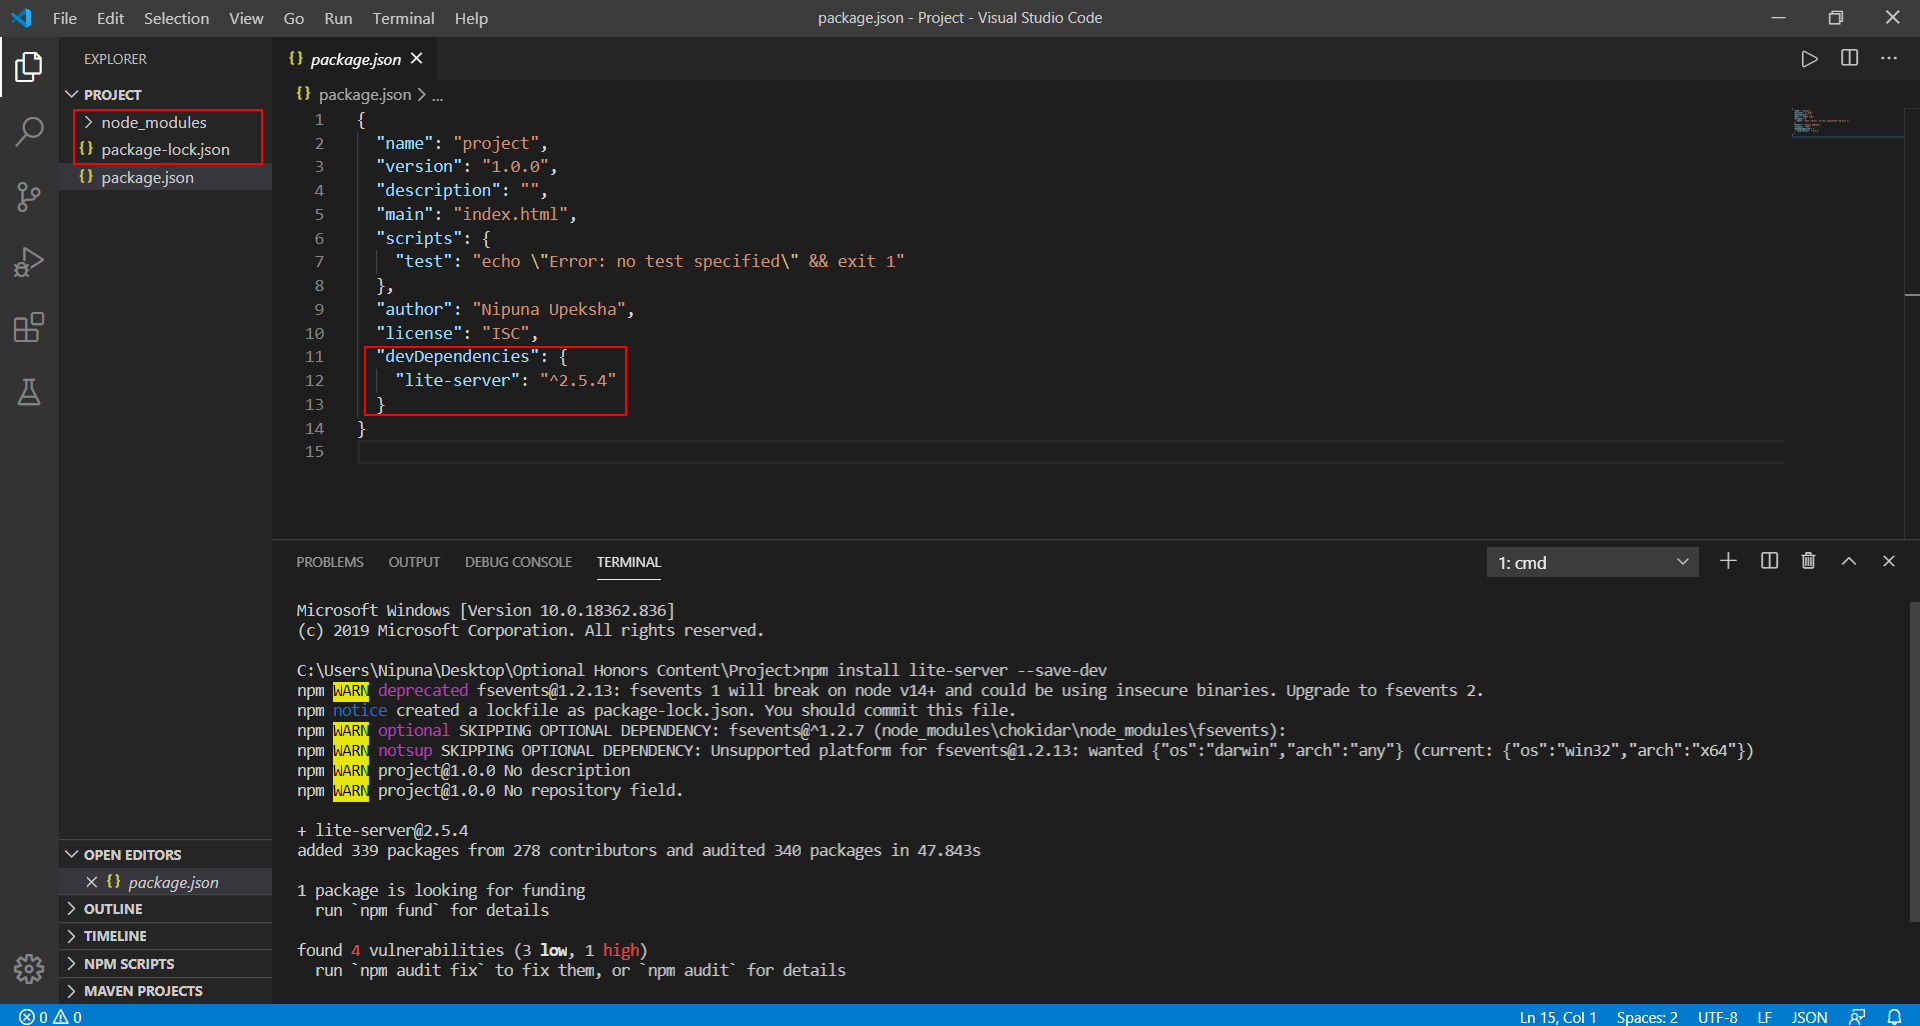1920x1026 pixels.
Task: Select the Testing beaker icon
Action: (x=29, y=392)
